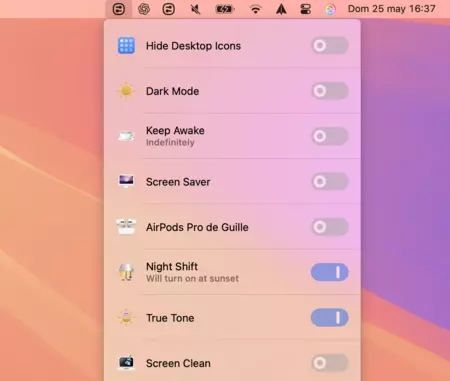Click the monitor icon for Screen Saver
This screenshot has width=450, height=381.
pos(126,181)
